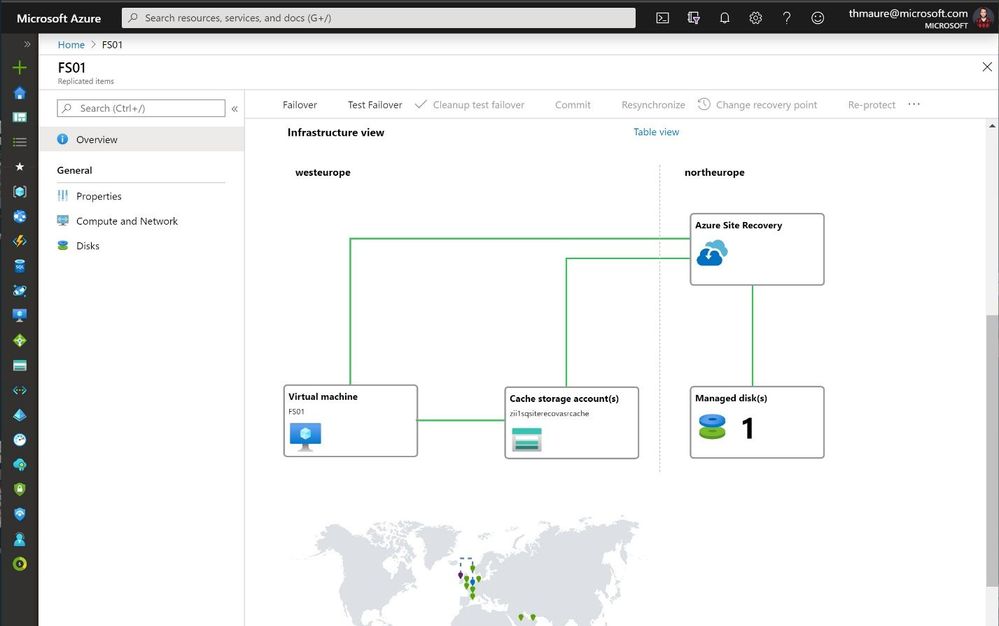Click the "Infrastructure view" heading
This screenshot has width=999, height=626.
point(336,132)
